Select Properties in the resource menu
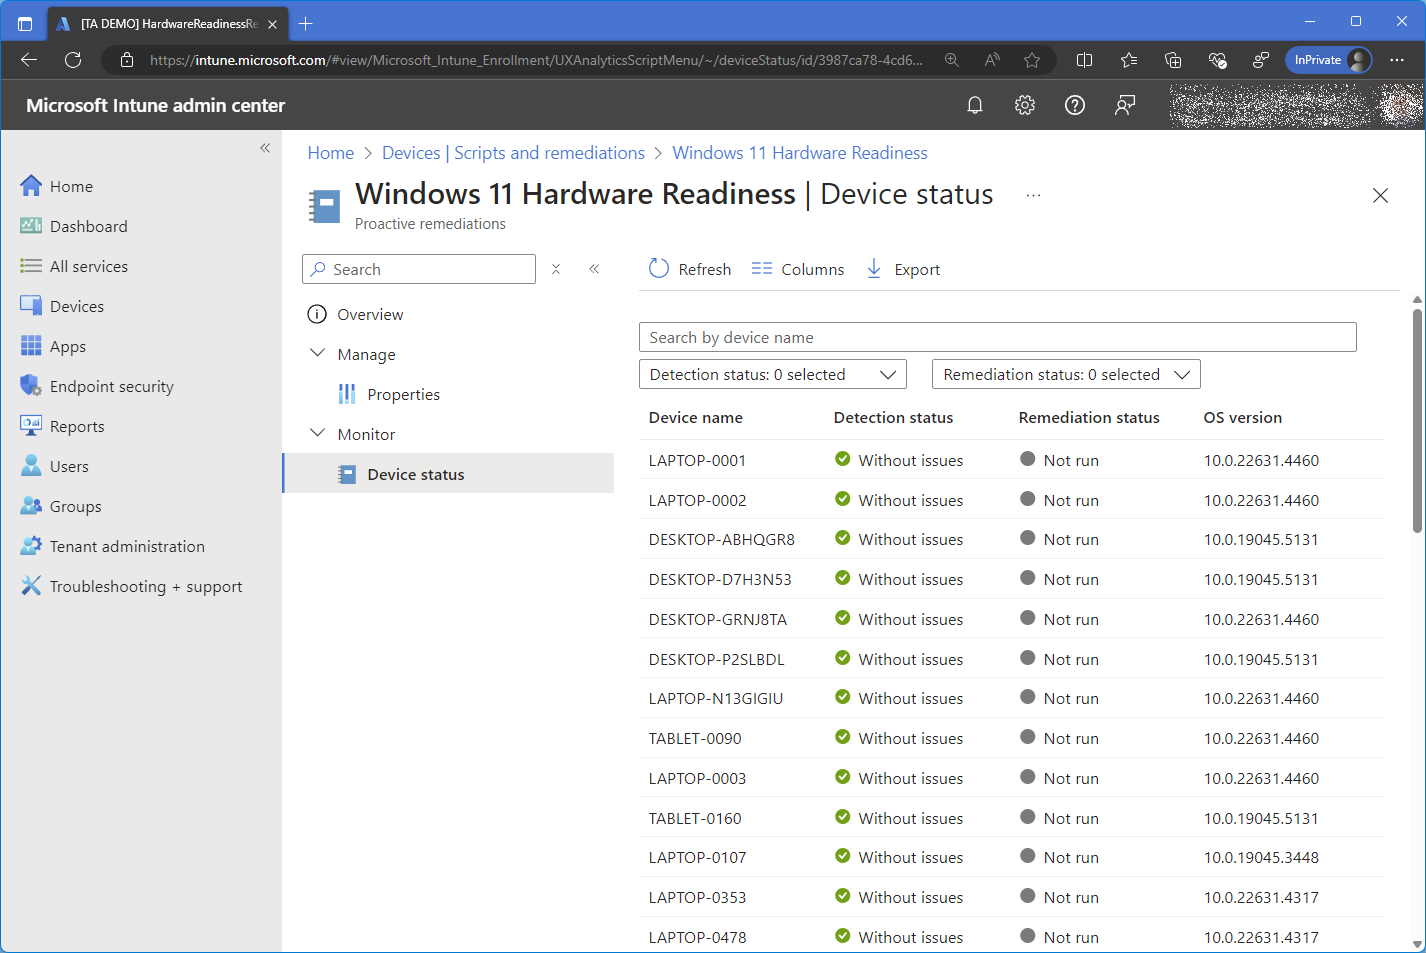Image resolution: width=1426 pixels, height=953 pixels. [x=403, y=394]
